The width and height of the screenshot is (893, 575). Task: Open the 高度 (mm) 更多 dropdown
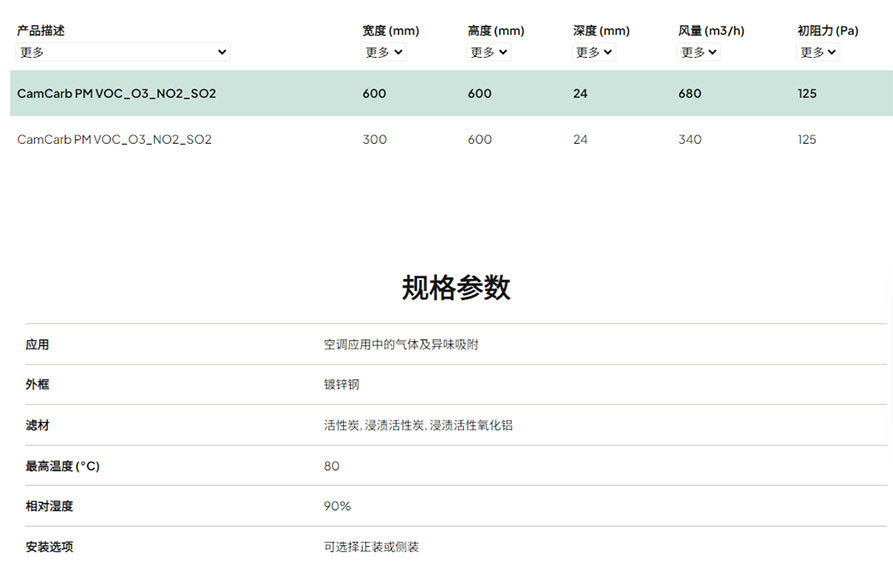[489, 52]
